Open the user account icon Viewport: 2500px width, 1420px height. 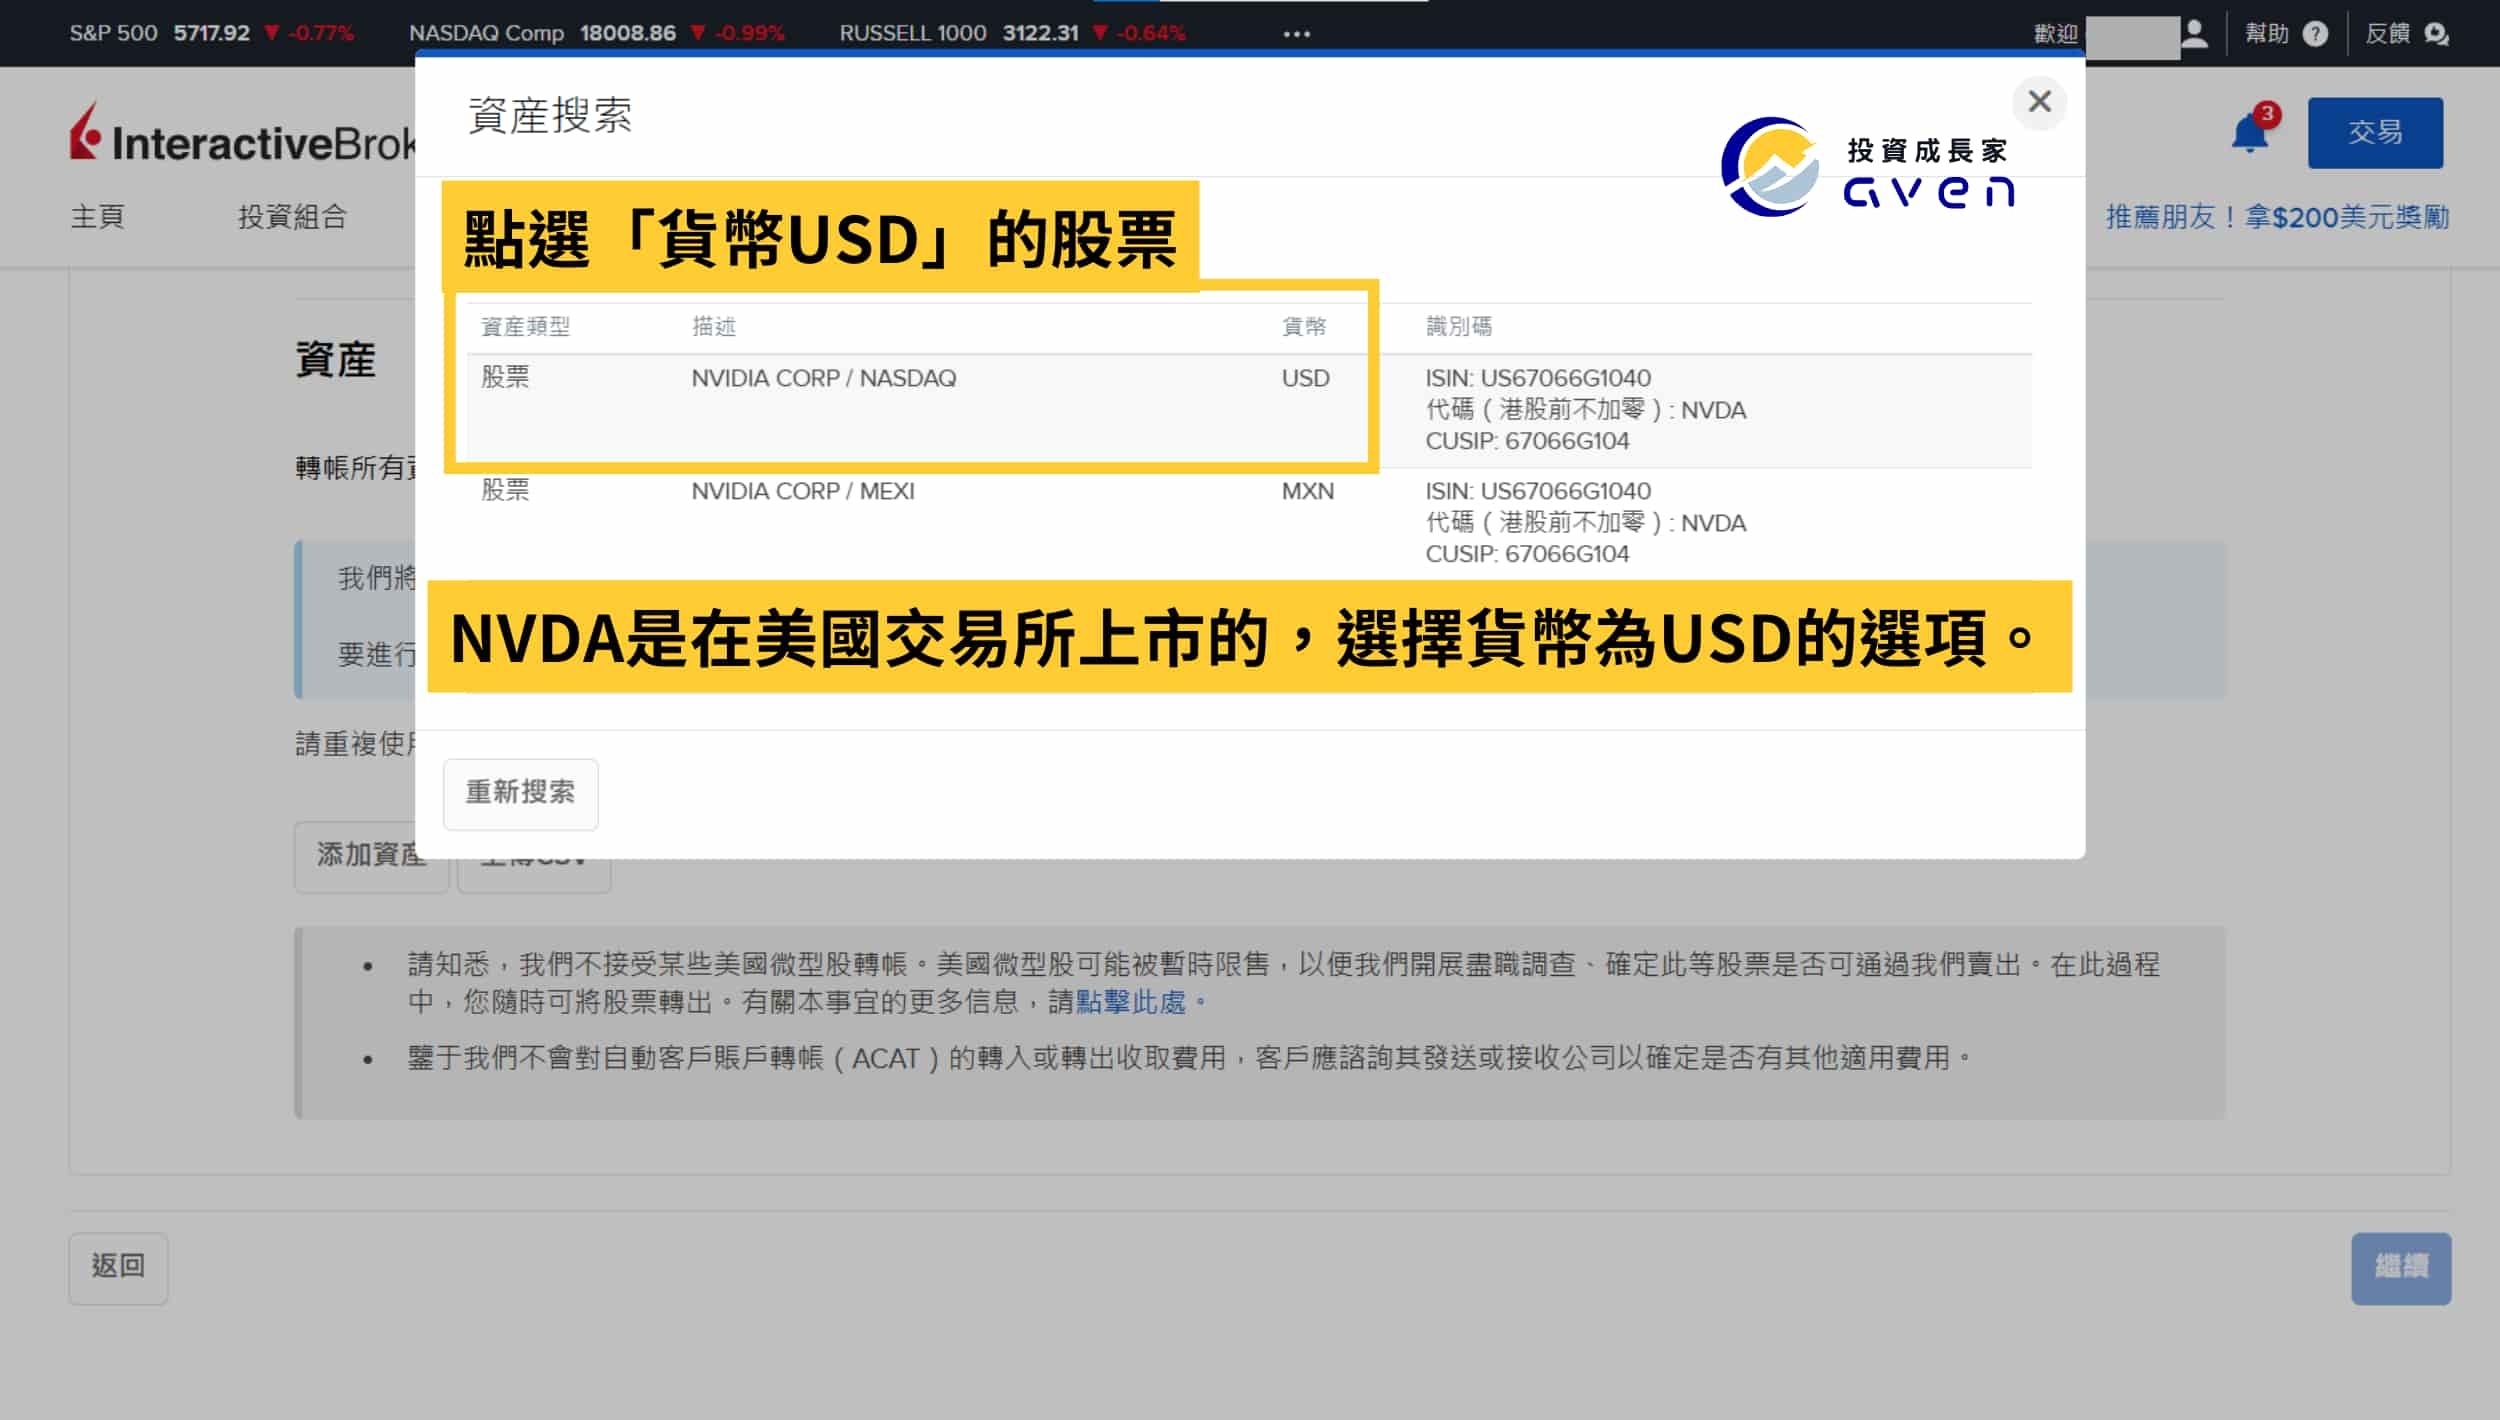tap(2194, 34)
